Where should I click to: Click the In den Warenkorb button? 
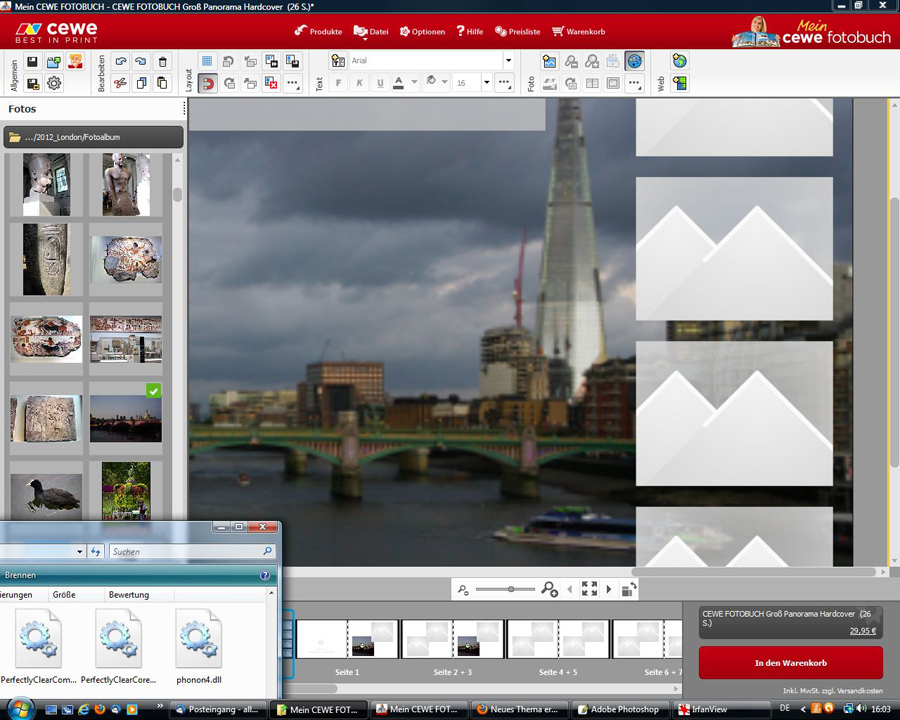(x=790, y=662)
